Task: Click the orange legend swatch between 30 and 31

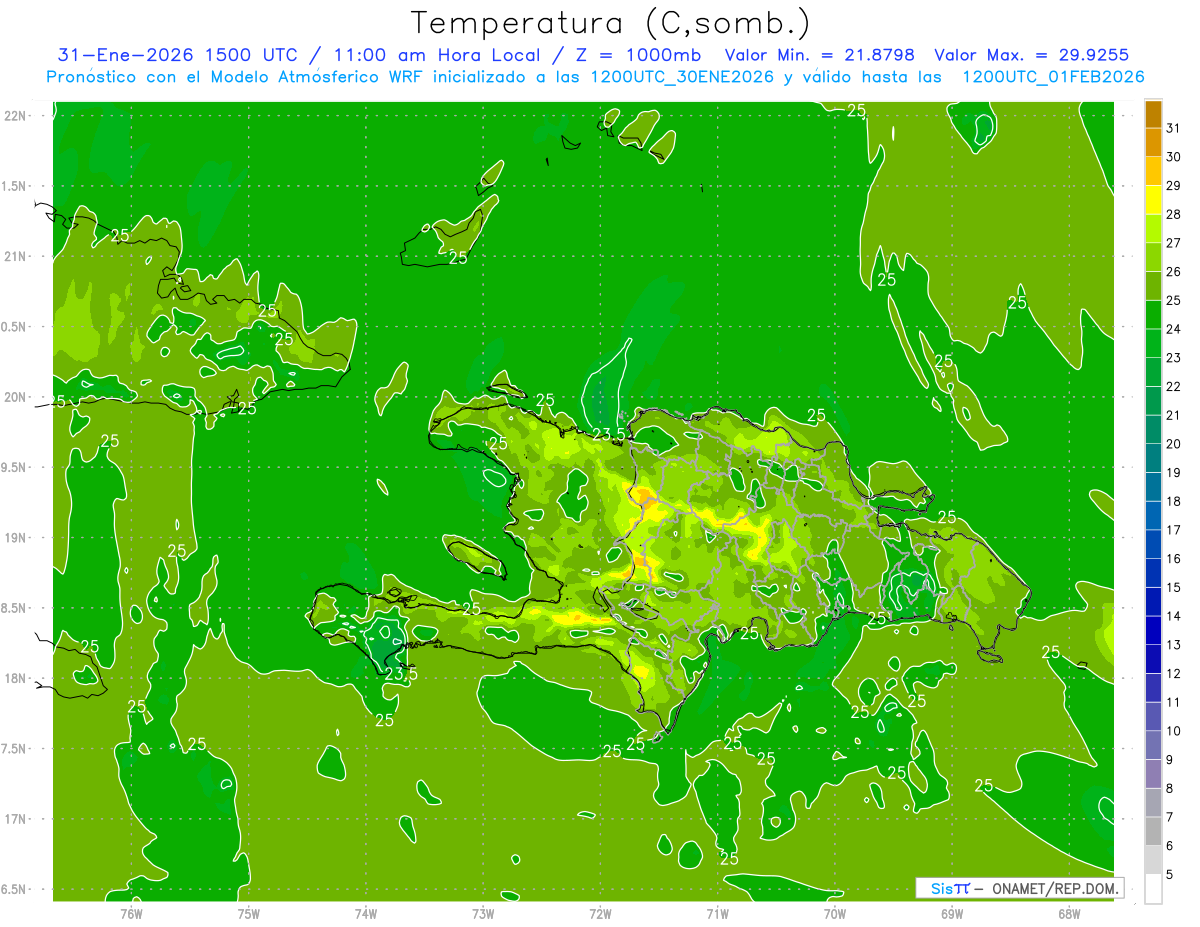Action: tap(1153, 143)
